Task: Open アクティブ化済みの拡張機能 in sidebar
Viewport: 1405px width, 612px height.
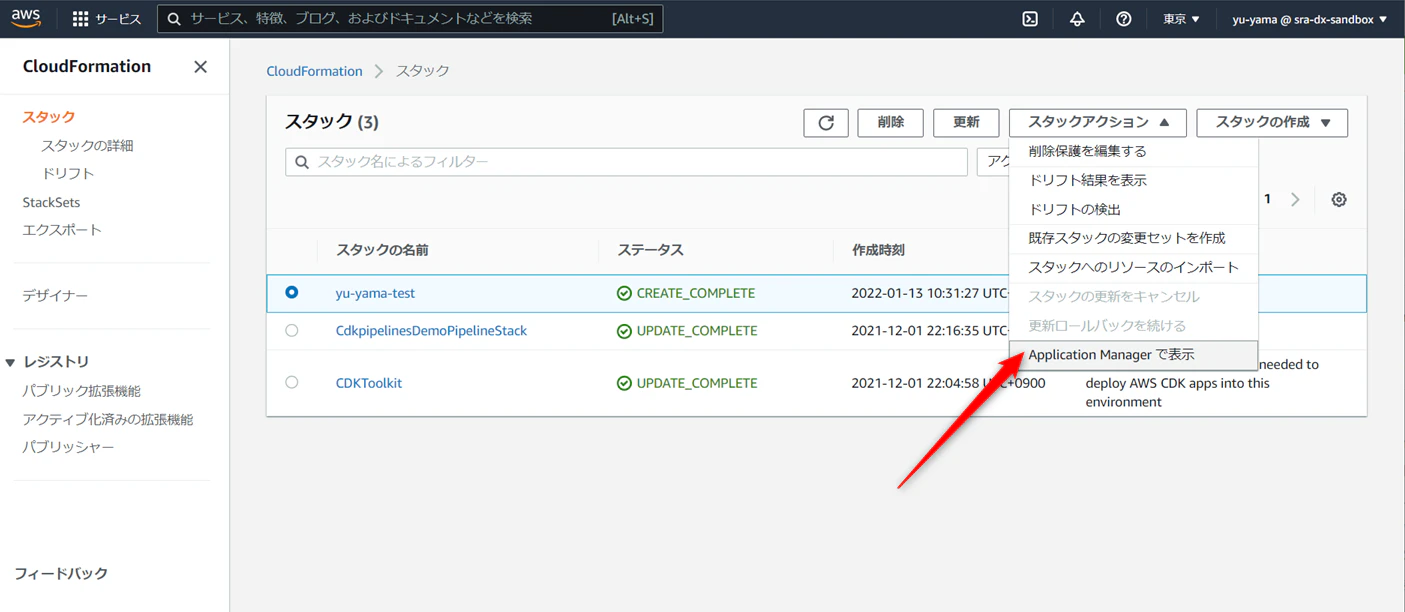Action: [x=108, y=419]
